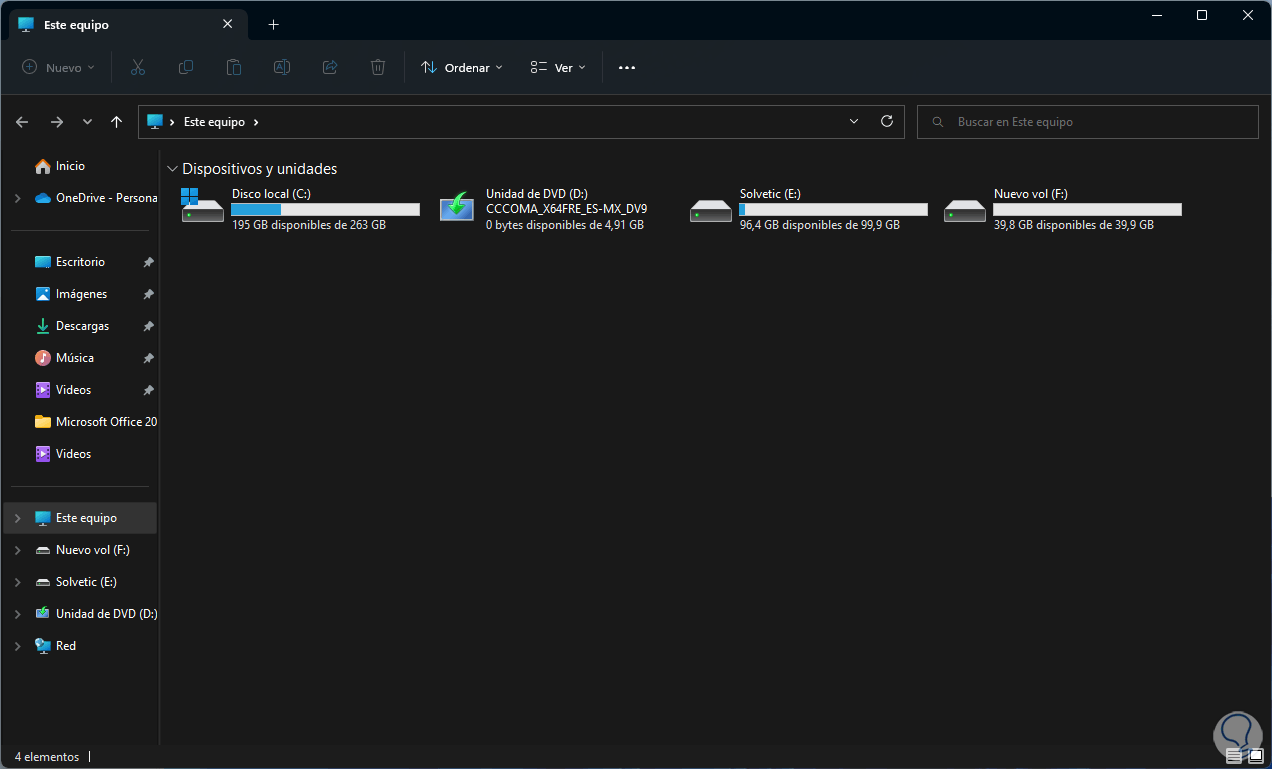Click the Paste clipboard icon
This screenshot has width=1272, height=769.
(234, 67)
